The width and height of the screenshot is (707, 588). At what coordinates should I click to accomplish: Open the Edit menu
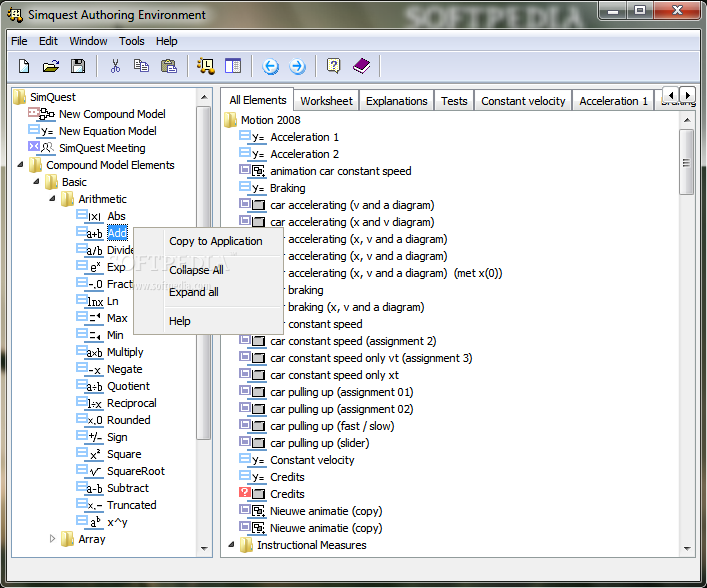point(48,41)
